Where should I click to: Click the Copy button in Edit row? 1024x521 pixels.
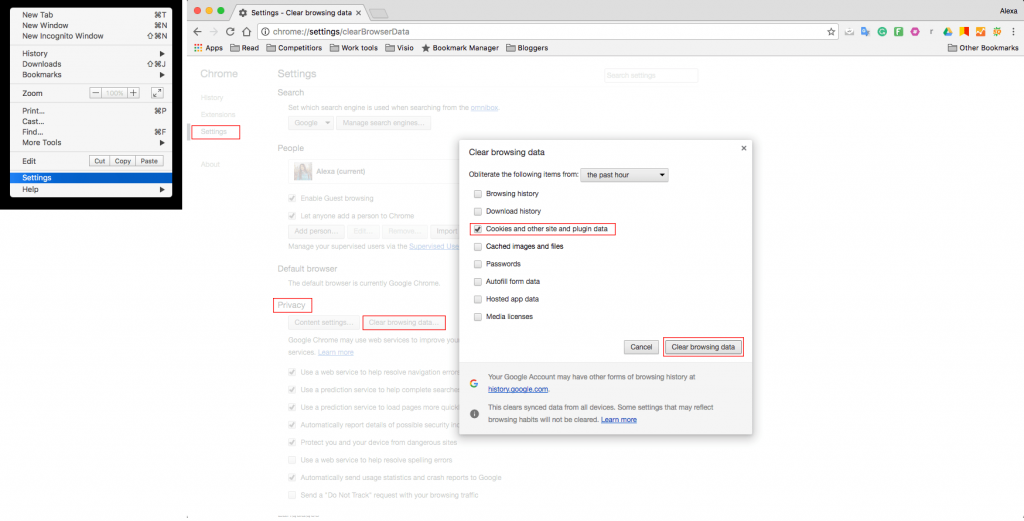pos(123,161)
